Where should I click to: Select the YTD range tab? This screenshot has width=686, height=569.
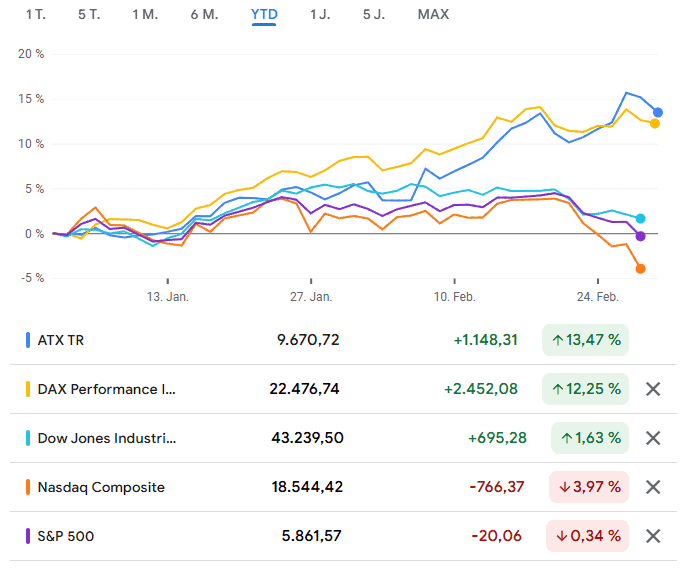click(264, 14)
